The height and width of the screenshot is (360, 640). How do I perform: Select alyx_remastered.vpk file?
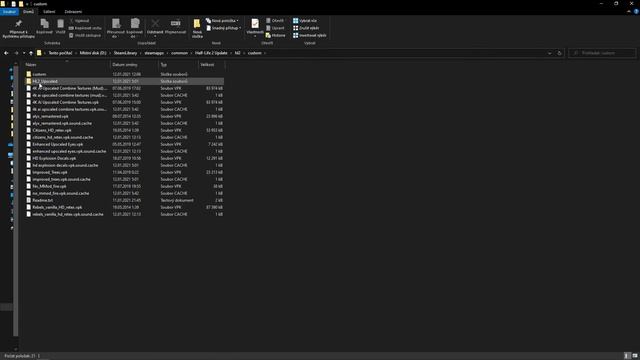[x=124, y=116]
